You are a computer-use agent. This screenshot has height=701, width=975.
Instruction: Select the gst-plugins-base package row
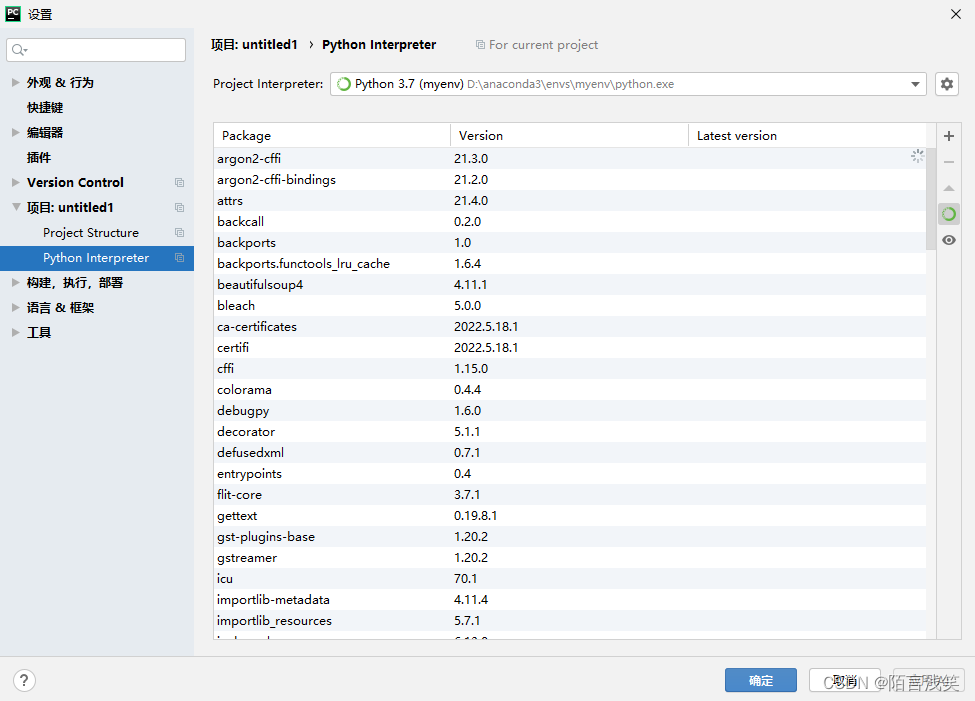570,537
